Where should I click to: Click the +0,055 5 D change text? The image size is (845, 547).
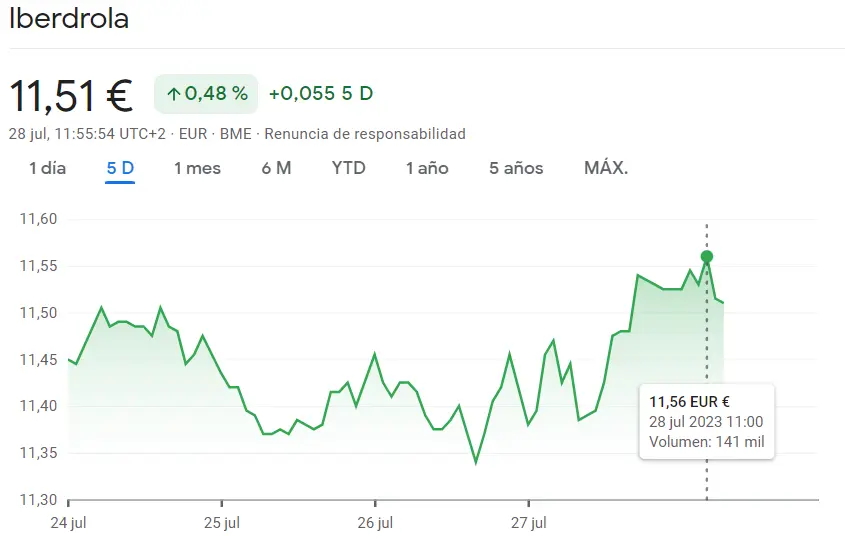click(321, 94)
